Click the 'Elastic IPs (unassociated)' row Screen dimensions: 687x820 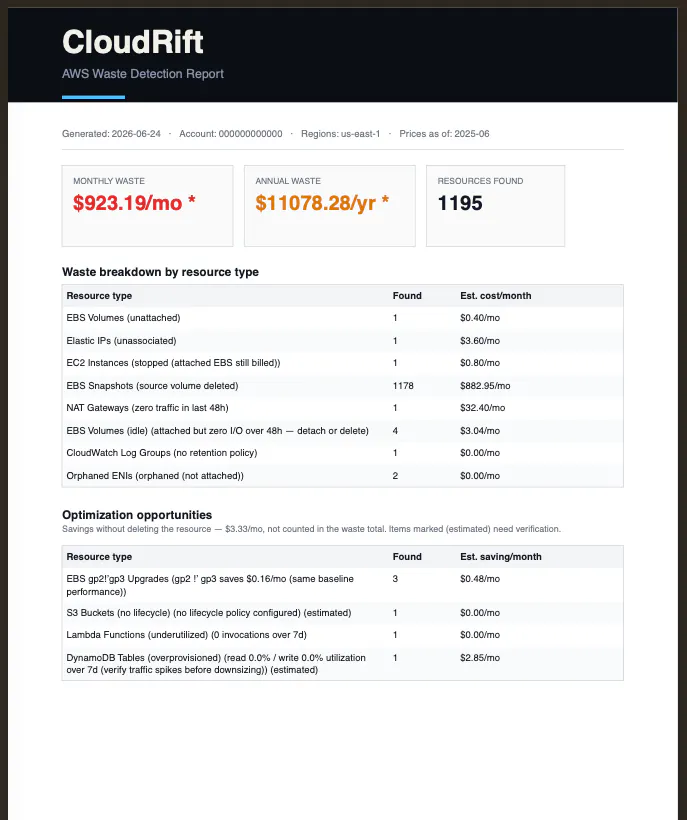pos(342,341)
